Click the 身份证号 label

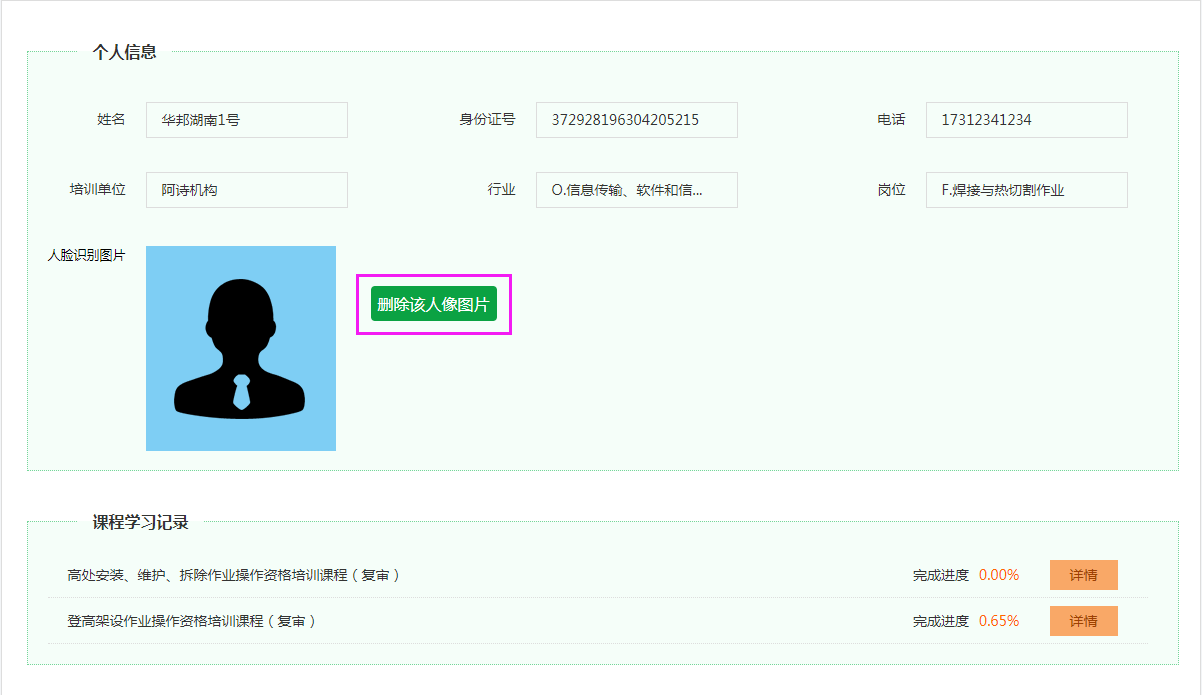tap(488, 120)
